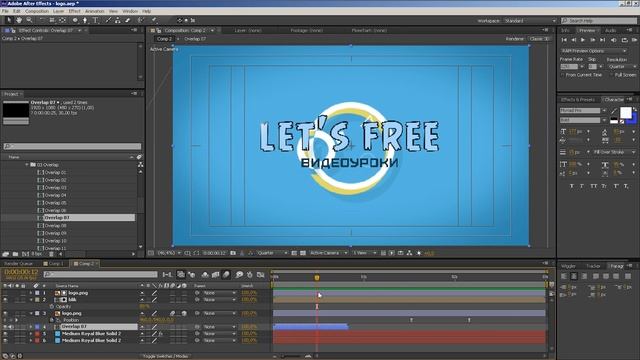Enable From Current Time checkbox
Viewport: 640px width, 360px height.
[563, 75]
